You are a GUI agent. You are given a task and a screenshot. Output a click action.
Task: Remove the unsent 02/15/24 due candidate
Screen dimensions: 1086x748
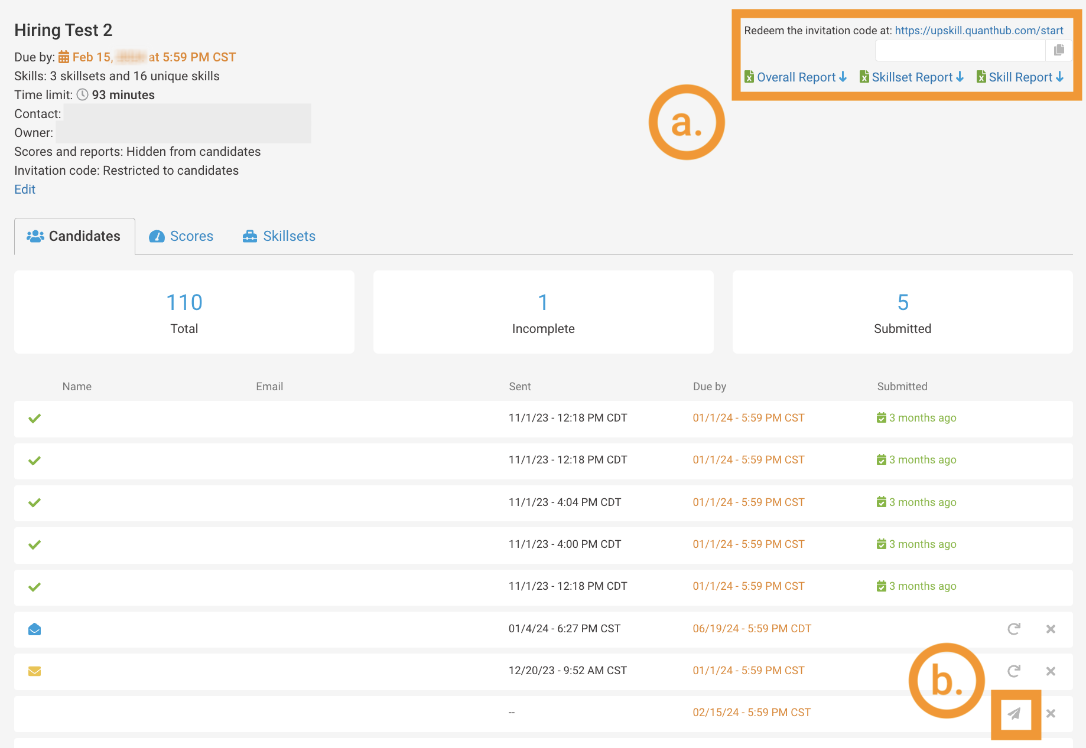pyautogui.click(x=1051, y=713)
